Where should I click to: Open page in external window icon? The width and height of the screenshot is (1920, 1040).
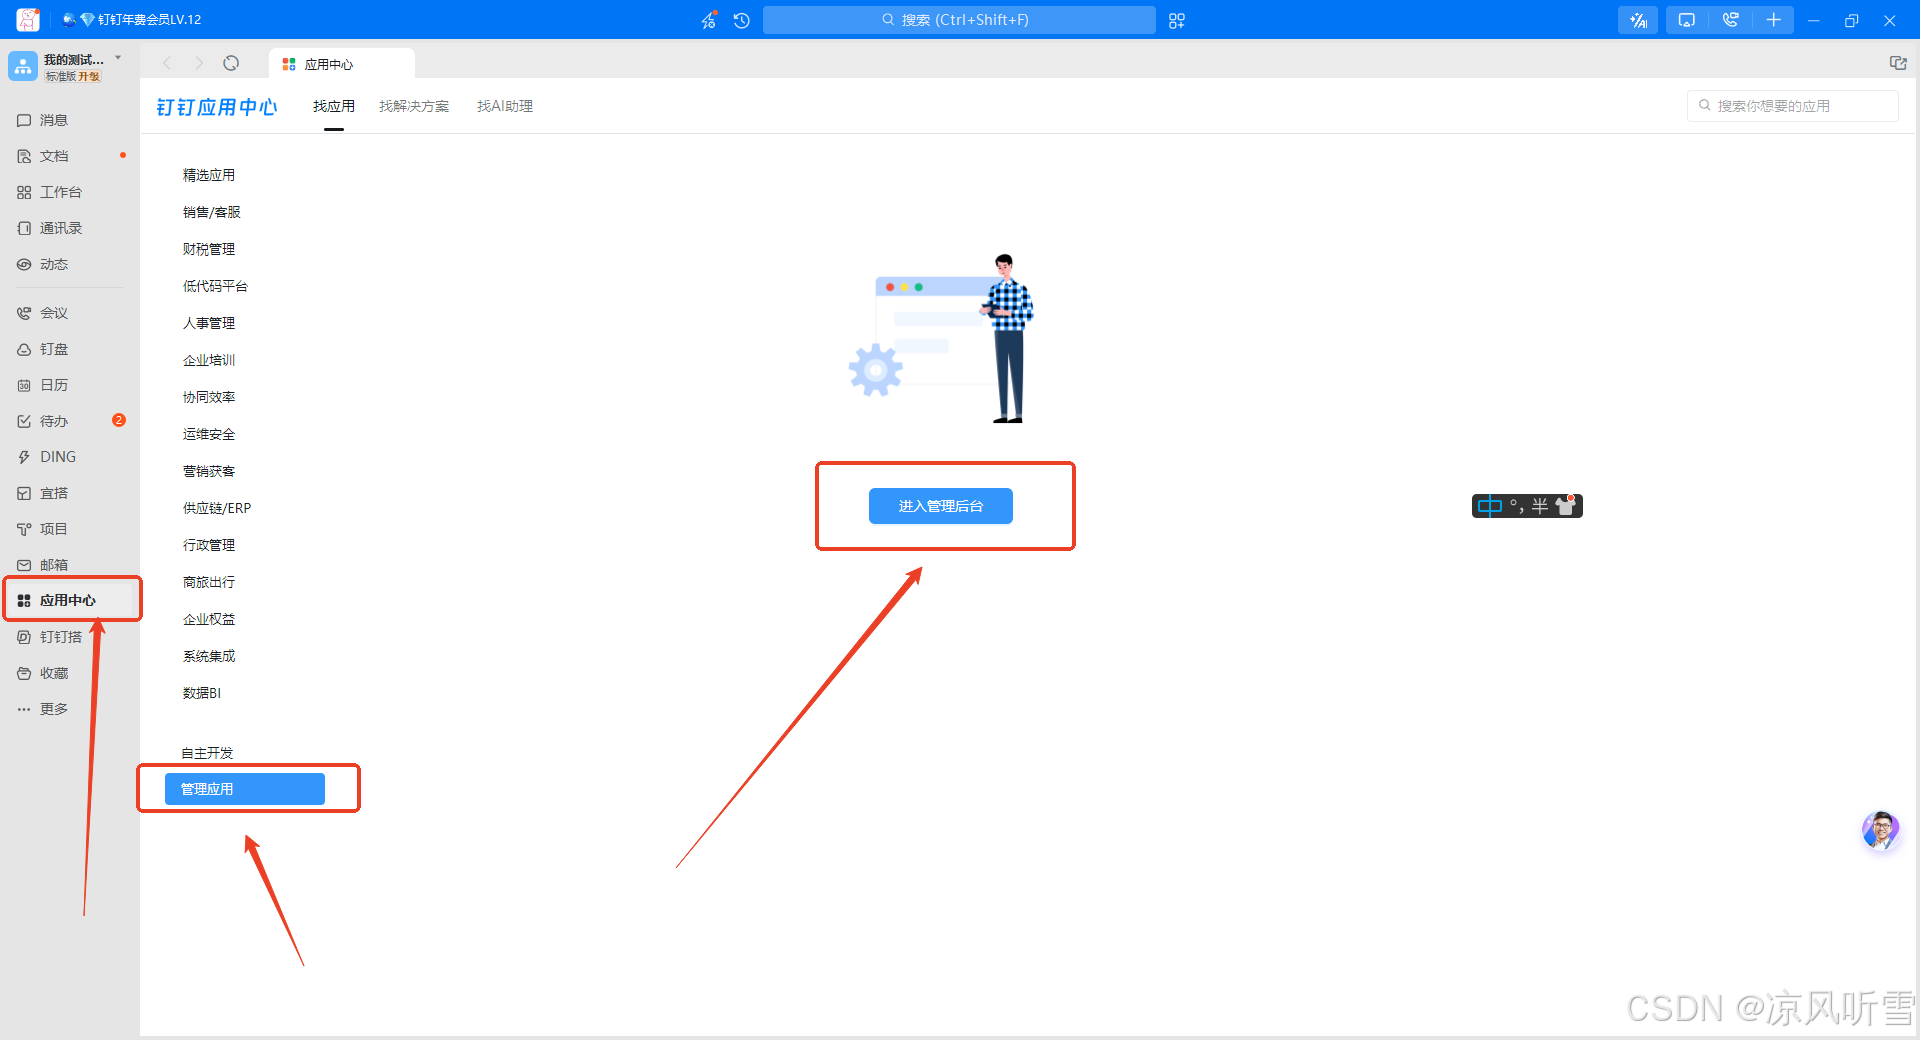point(1898,63)
